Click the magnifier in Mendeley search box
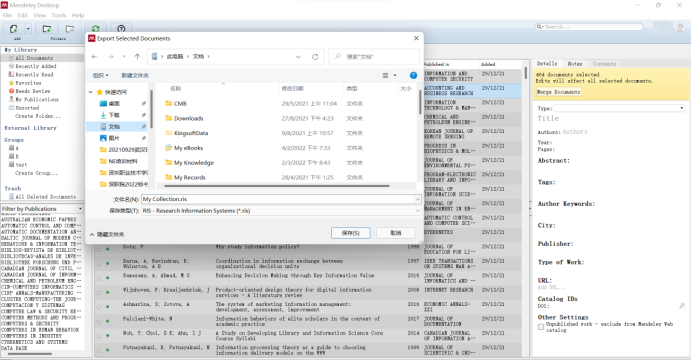Screen dimensions: 692x360 click(x=539, y=27)
